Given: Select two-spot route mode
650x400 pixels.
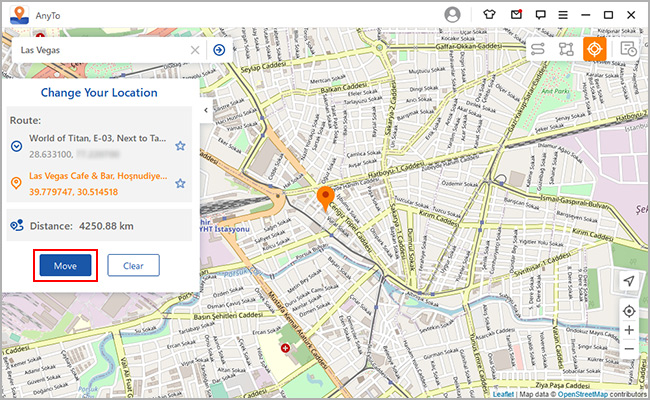Looking at the screenshot, I should 537,49.
